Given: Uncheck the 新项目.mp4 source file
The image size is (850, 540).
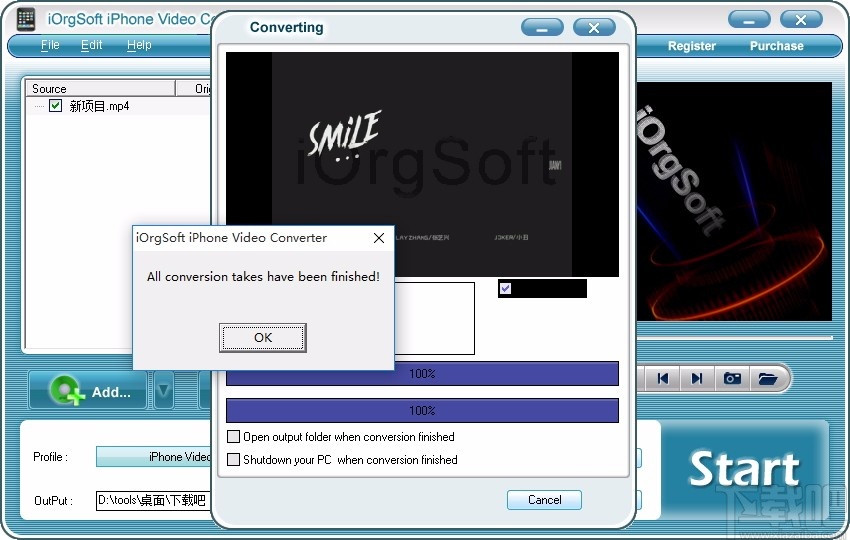Looking at the screenshot, I should (x=55, y=106).
